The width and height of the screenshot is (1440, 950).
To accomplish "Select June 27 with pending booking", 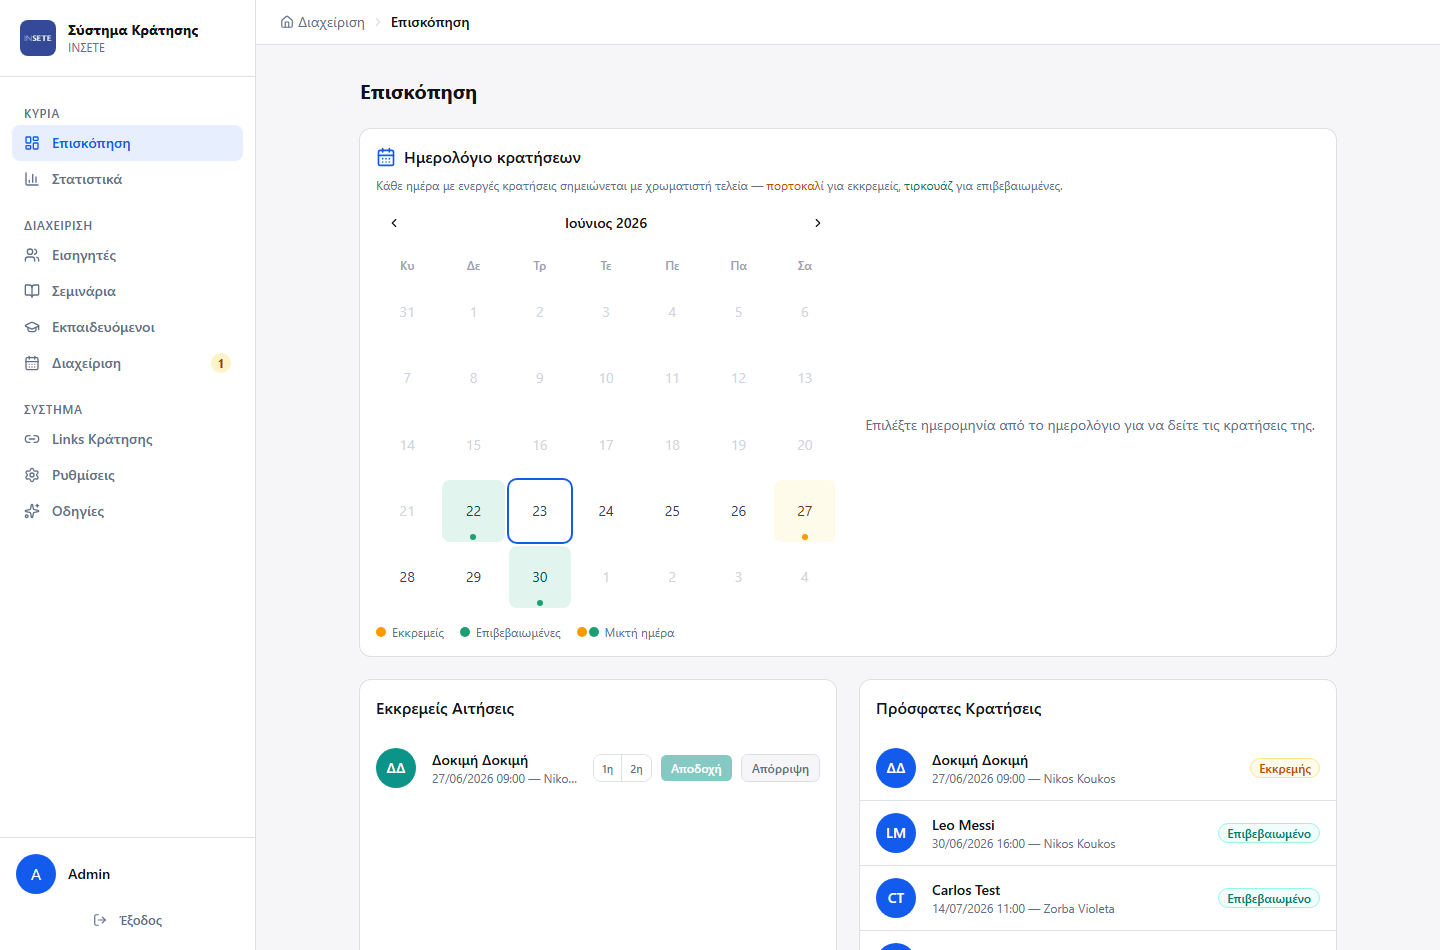I will click(x=805, y=511).
